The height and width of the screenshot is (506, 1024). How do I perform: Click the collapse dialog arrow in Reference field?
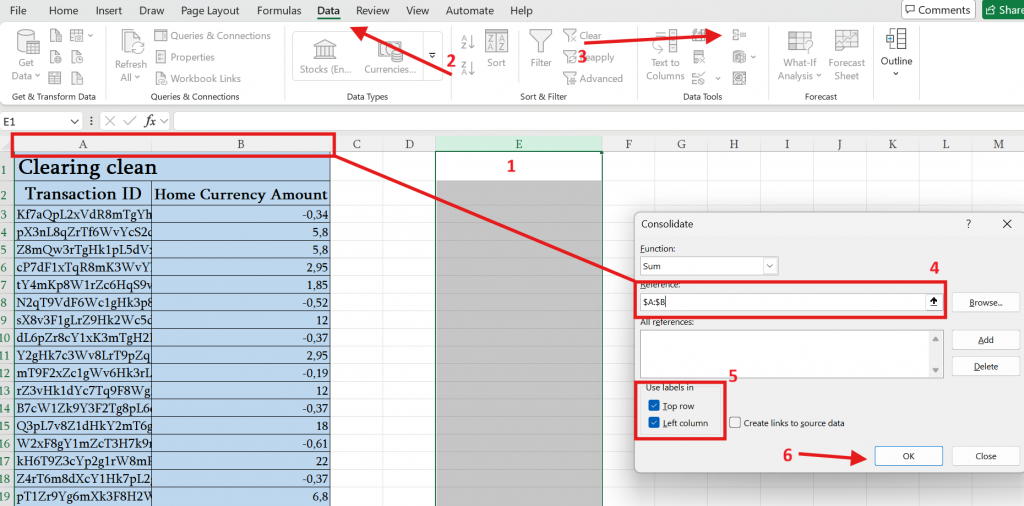click(x=934, y=302)
